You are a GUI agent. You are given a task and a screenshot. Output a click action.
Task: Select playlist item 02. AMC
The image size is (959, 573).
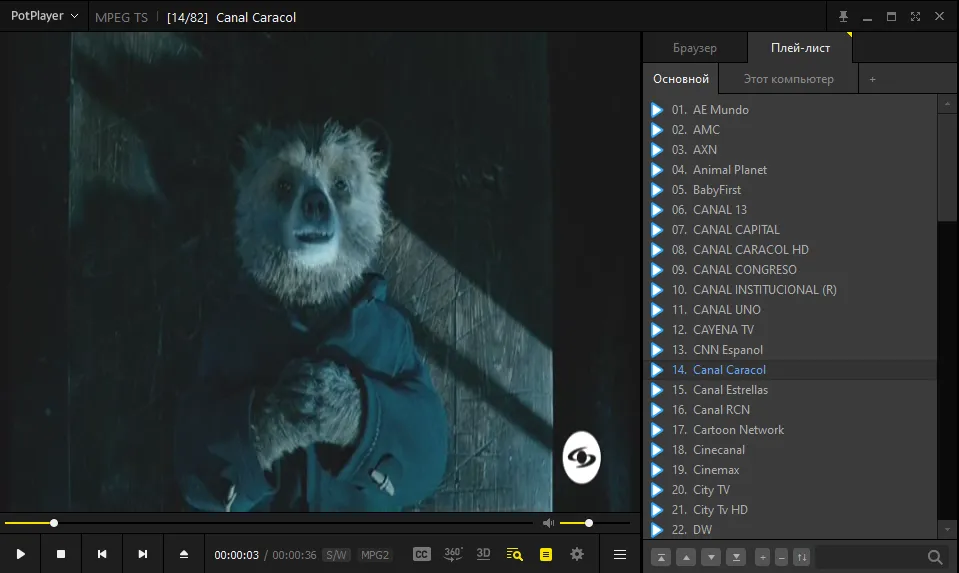790,130
